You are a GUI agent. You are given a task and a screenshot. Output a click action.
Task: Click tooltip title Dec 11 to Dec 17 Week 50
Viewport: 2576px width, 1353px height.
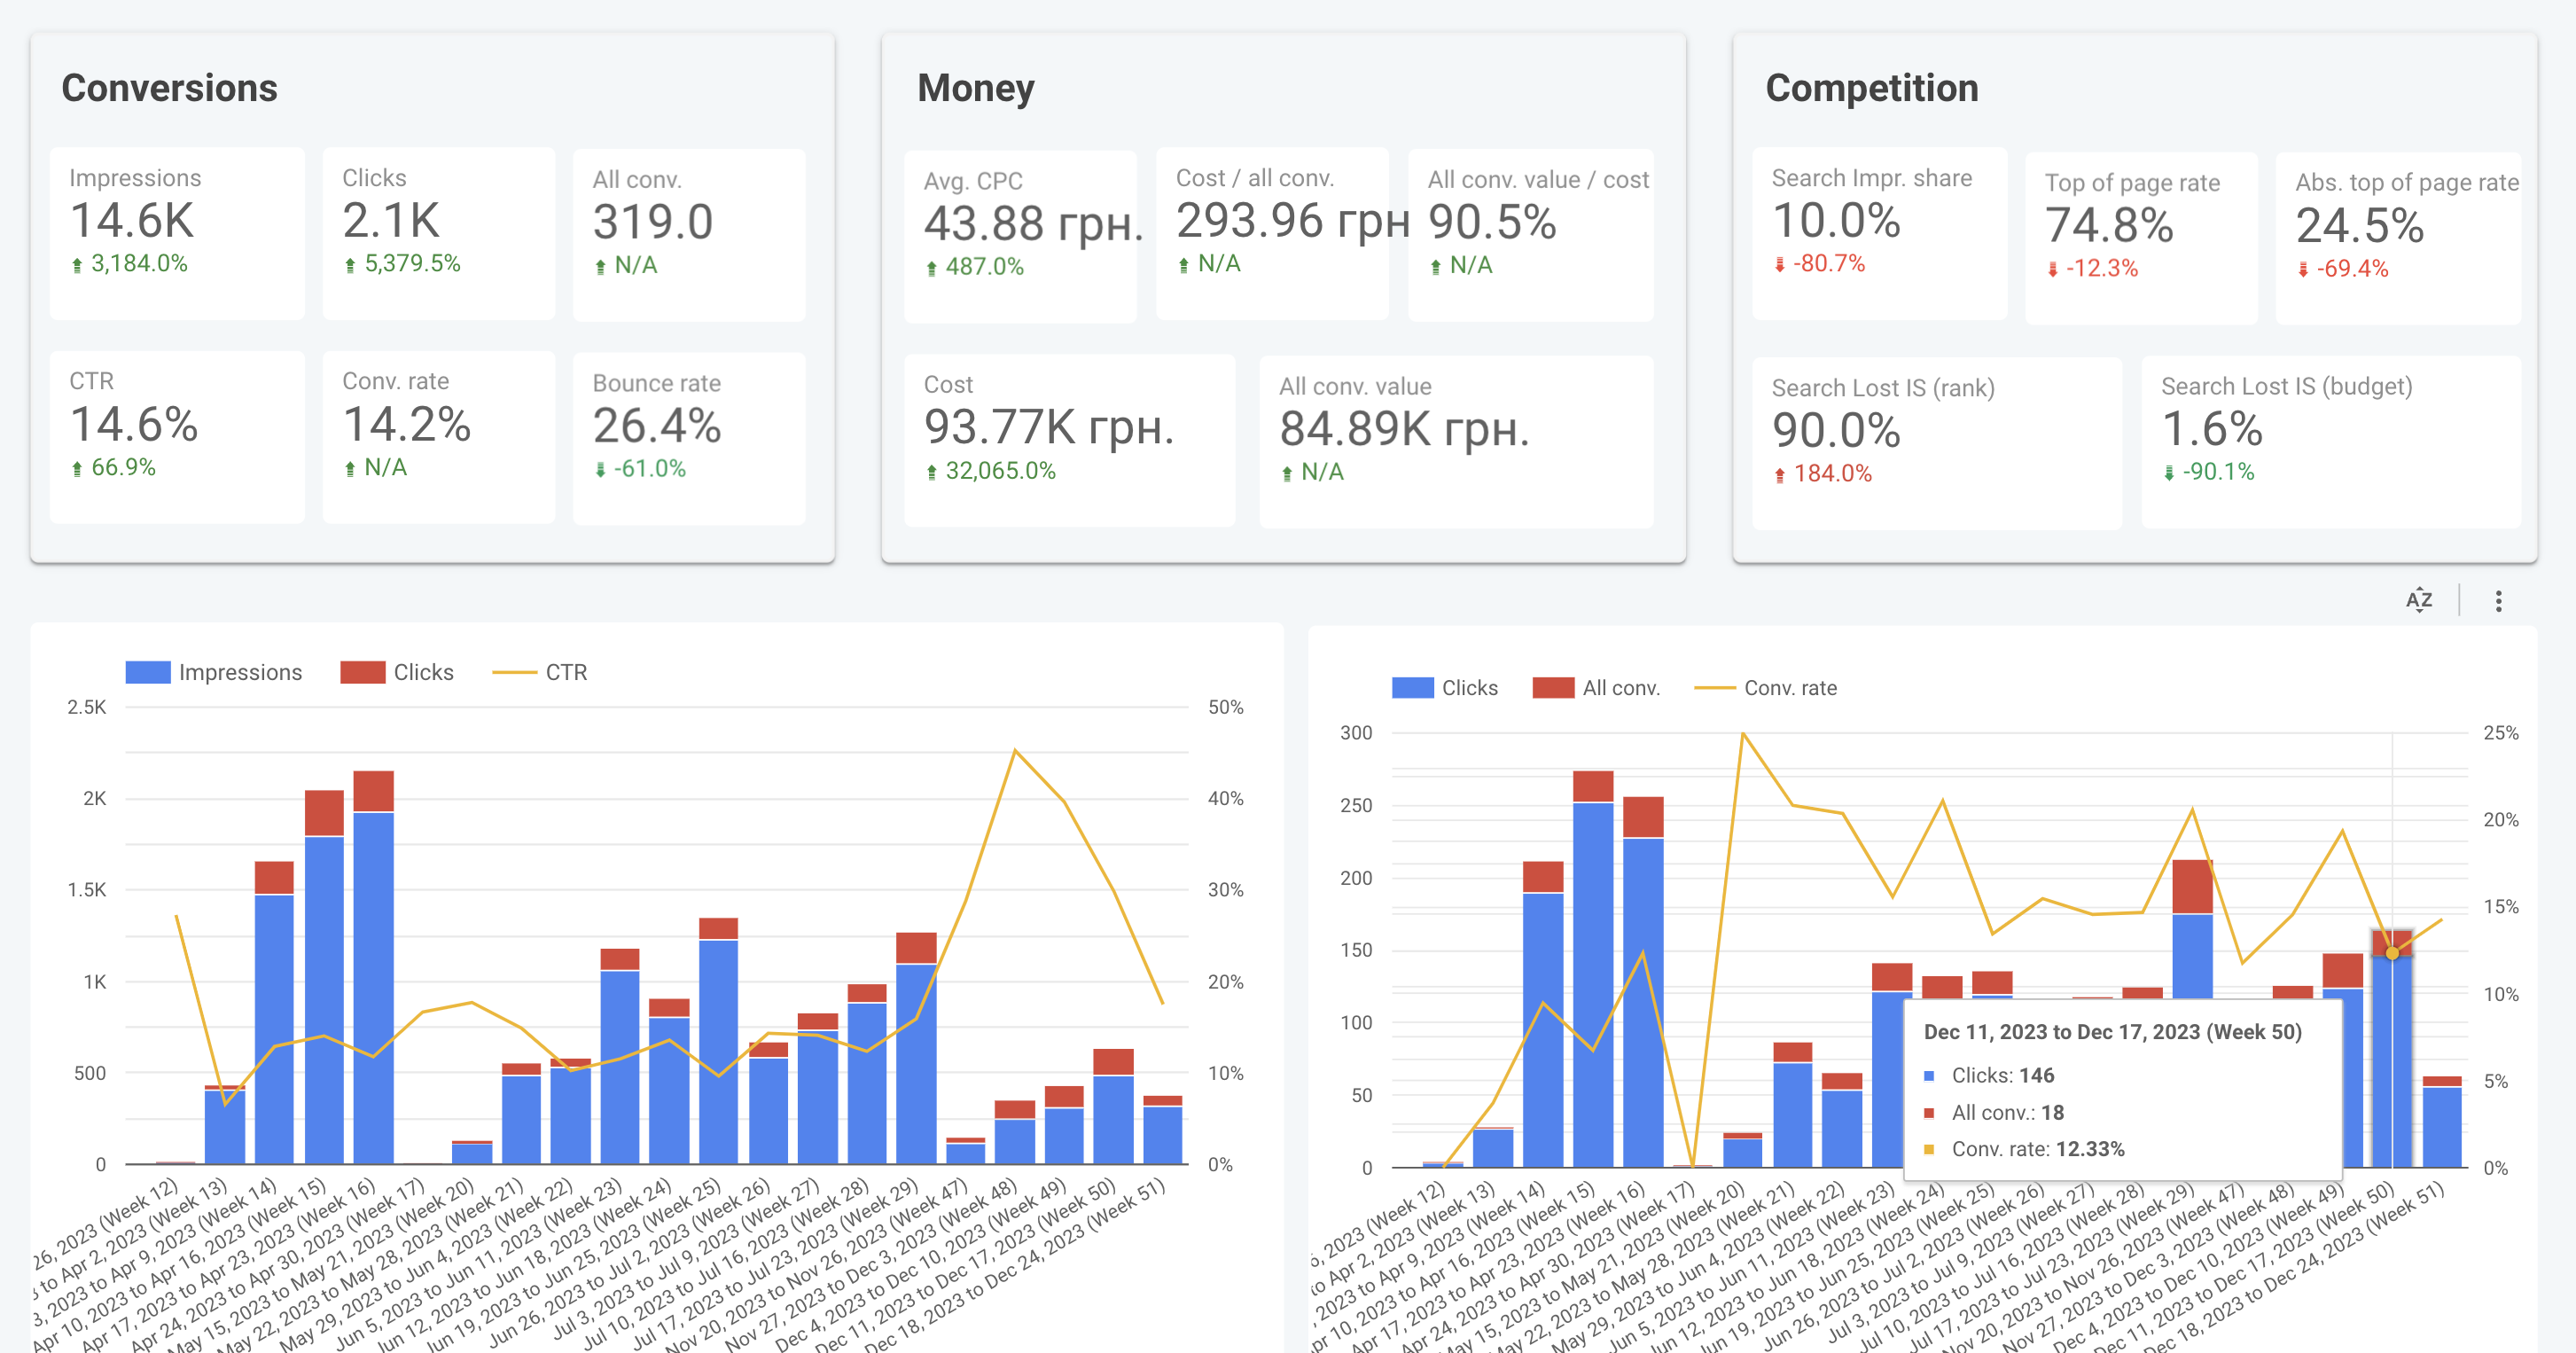[x=2112, y=1032]
